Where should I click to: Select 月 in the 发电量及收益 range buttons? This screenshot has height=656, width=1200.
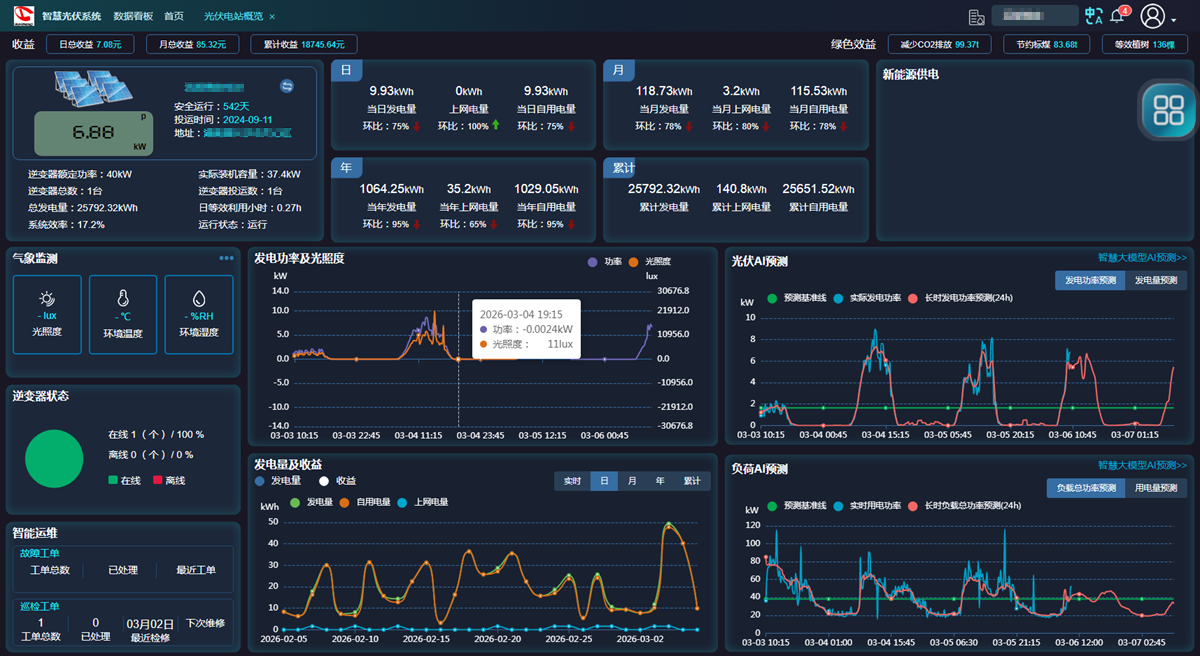click(632, 481)
